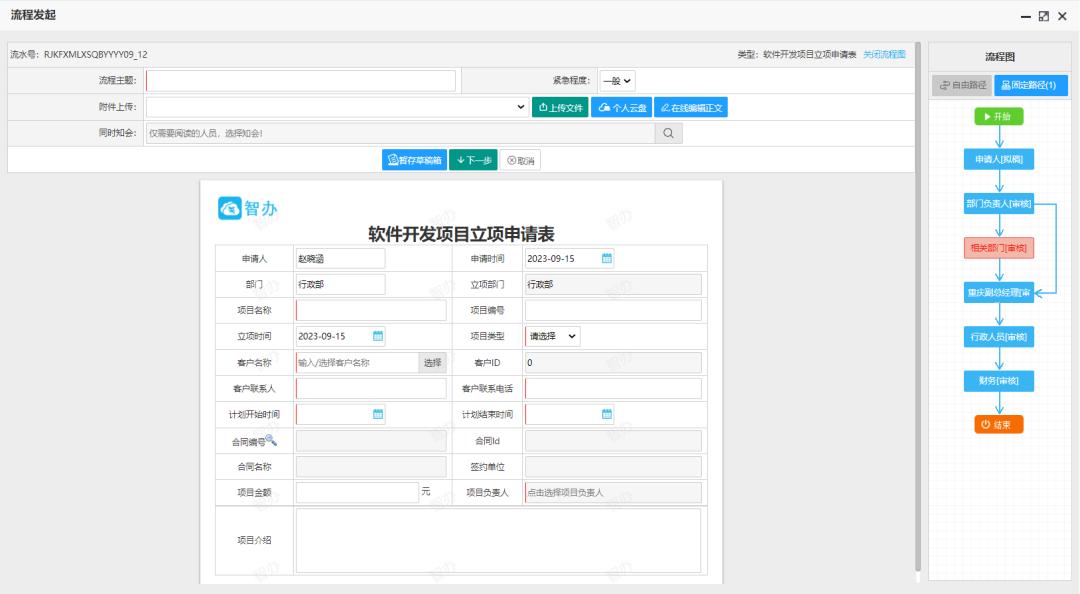Open 个人云盘 personal cloud storage
This screenshot has height=594, width=1080.
coord(622,107)
